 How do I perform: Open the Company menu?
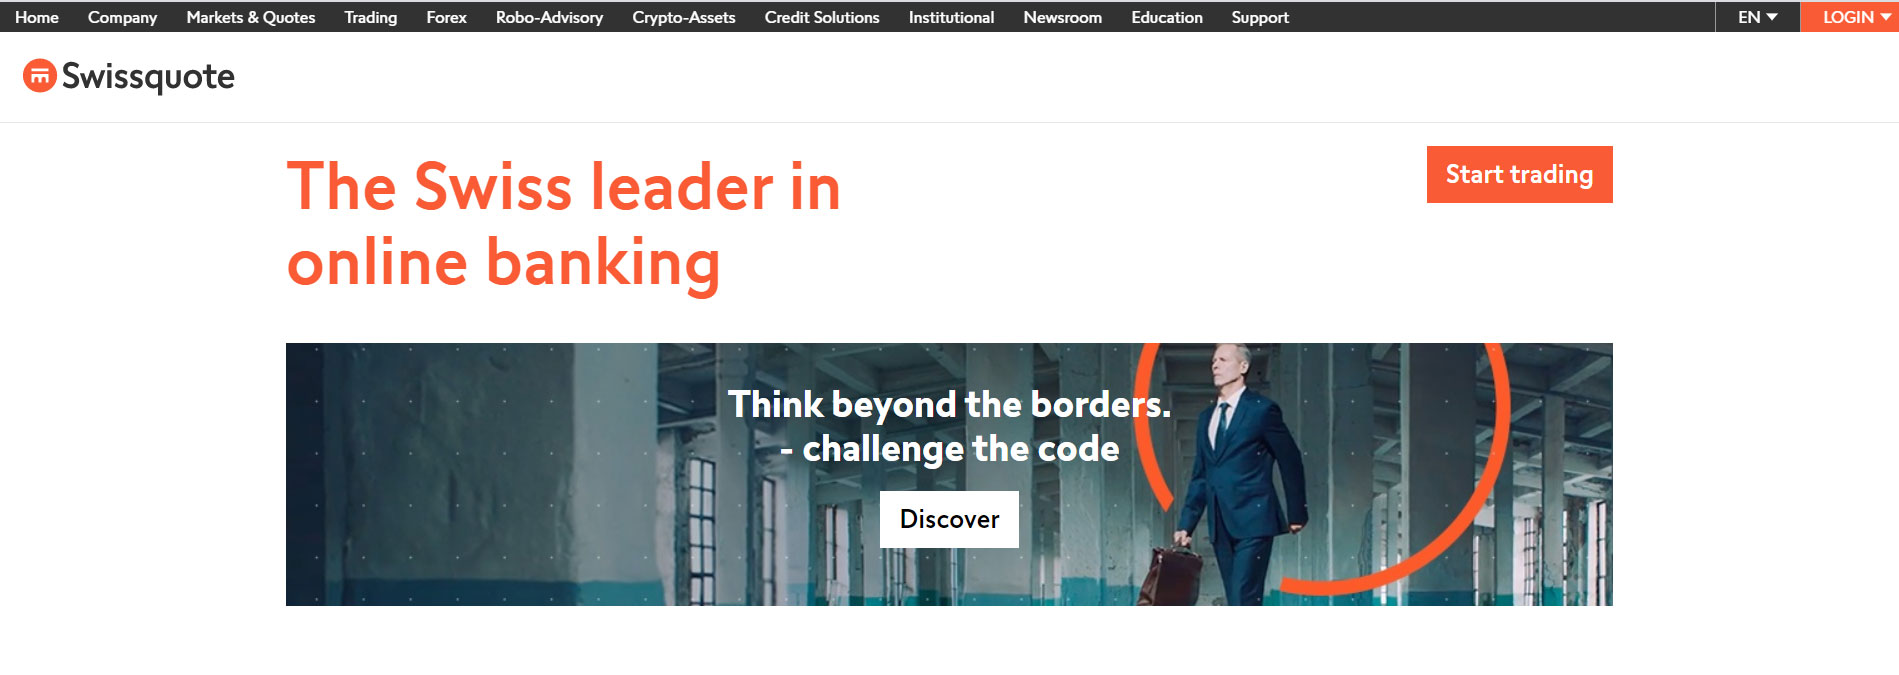pos(122,17)
